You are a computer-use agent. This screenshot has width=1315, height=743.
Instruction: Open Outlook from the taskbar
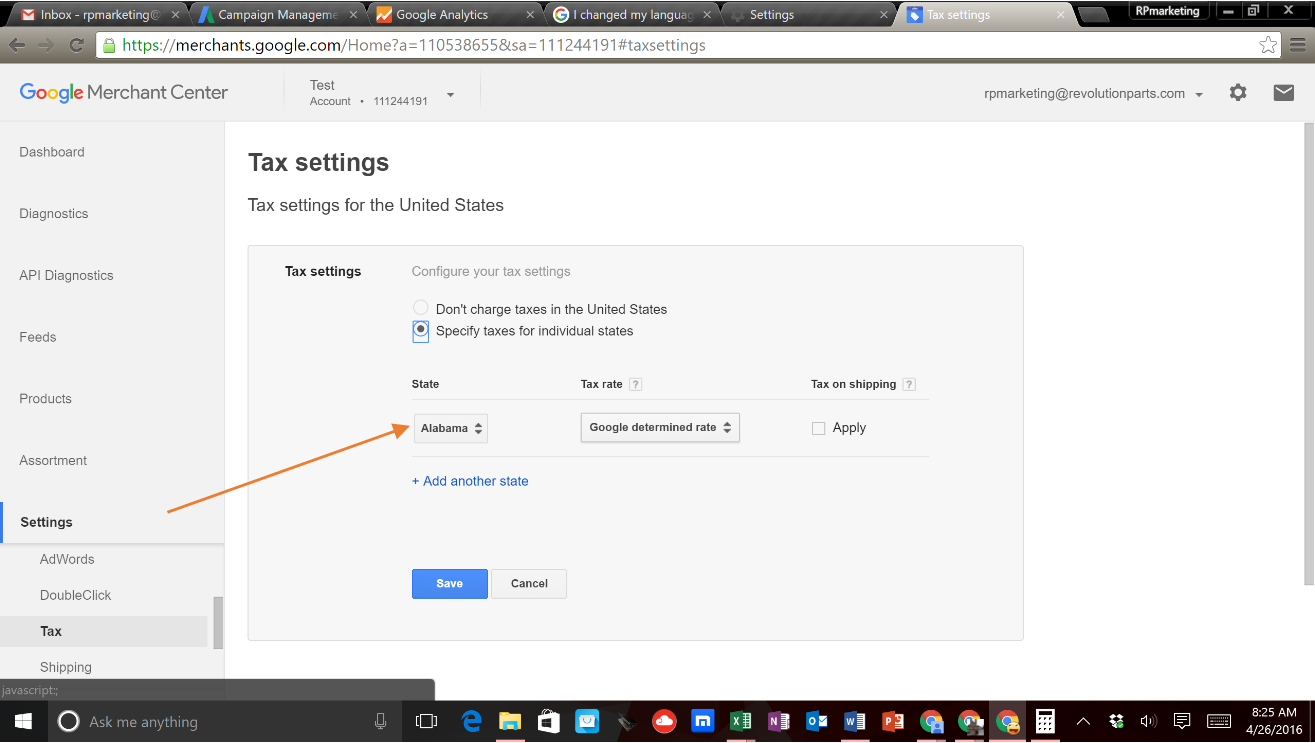pos(817,721)
